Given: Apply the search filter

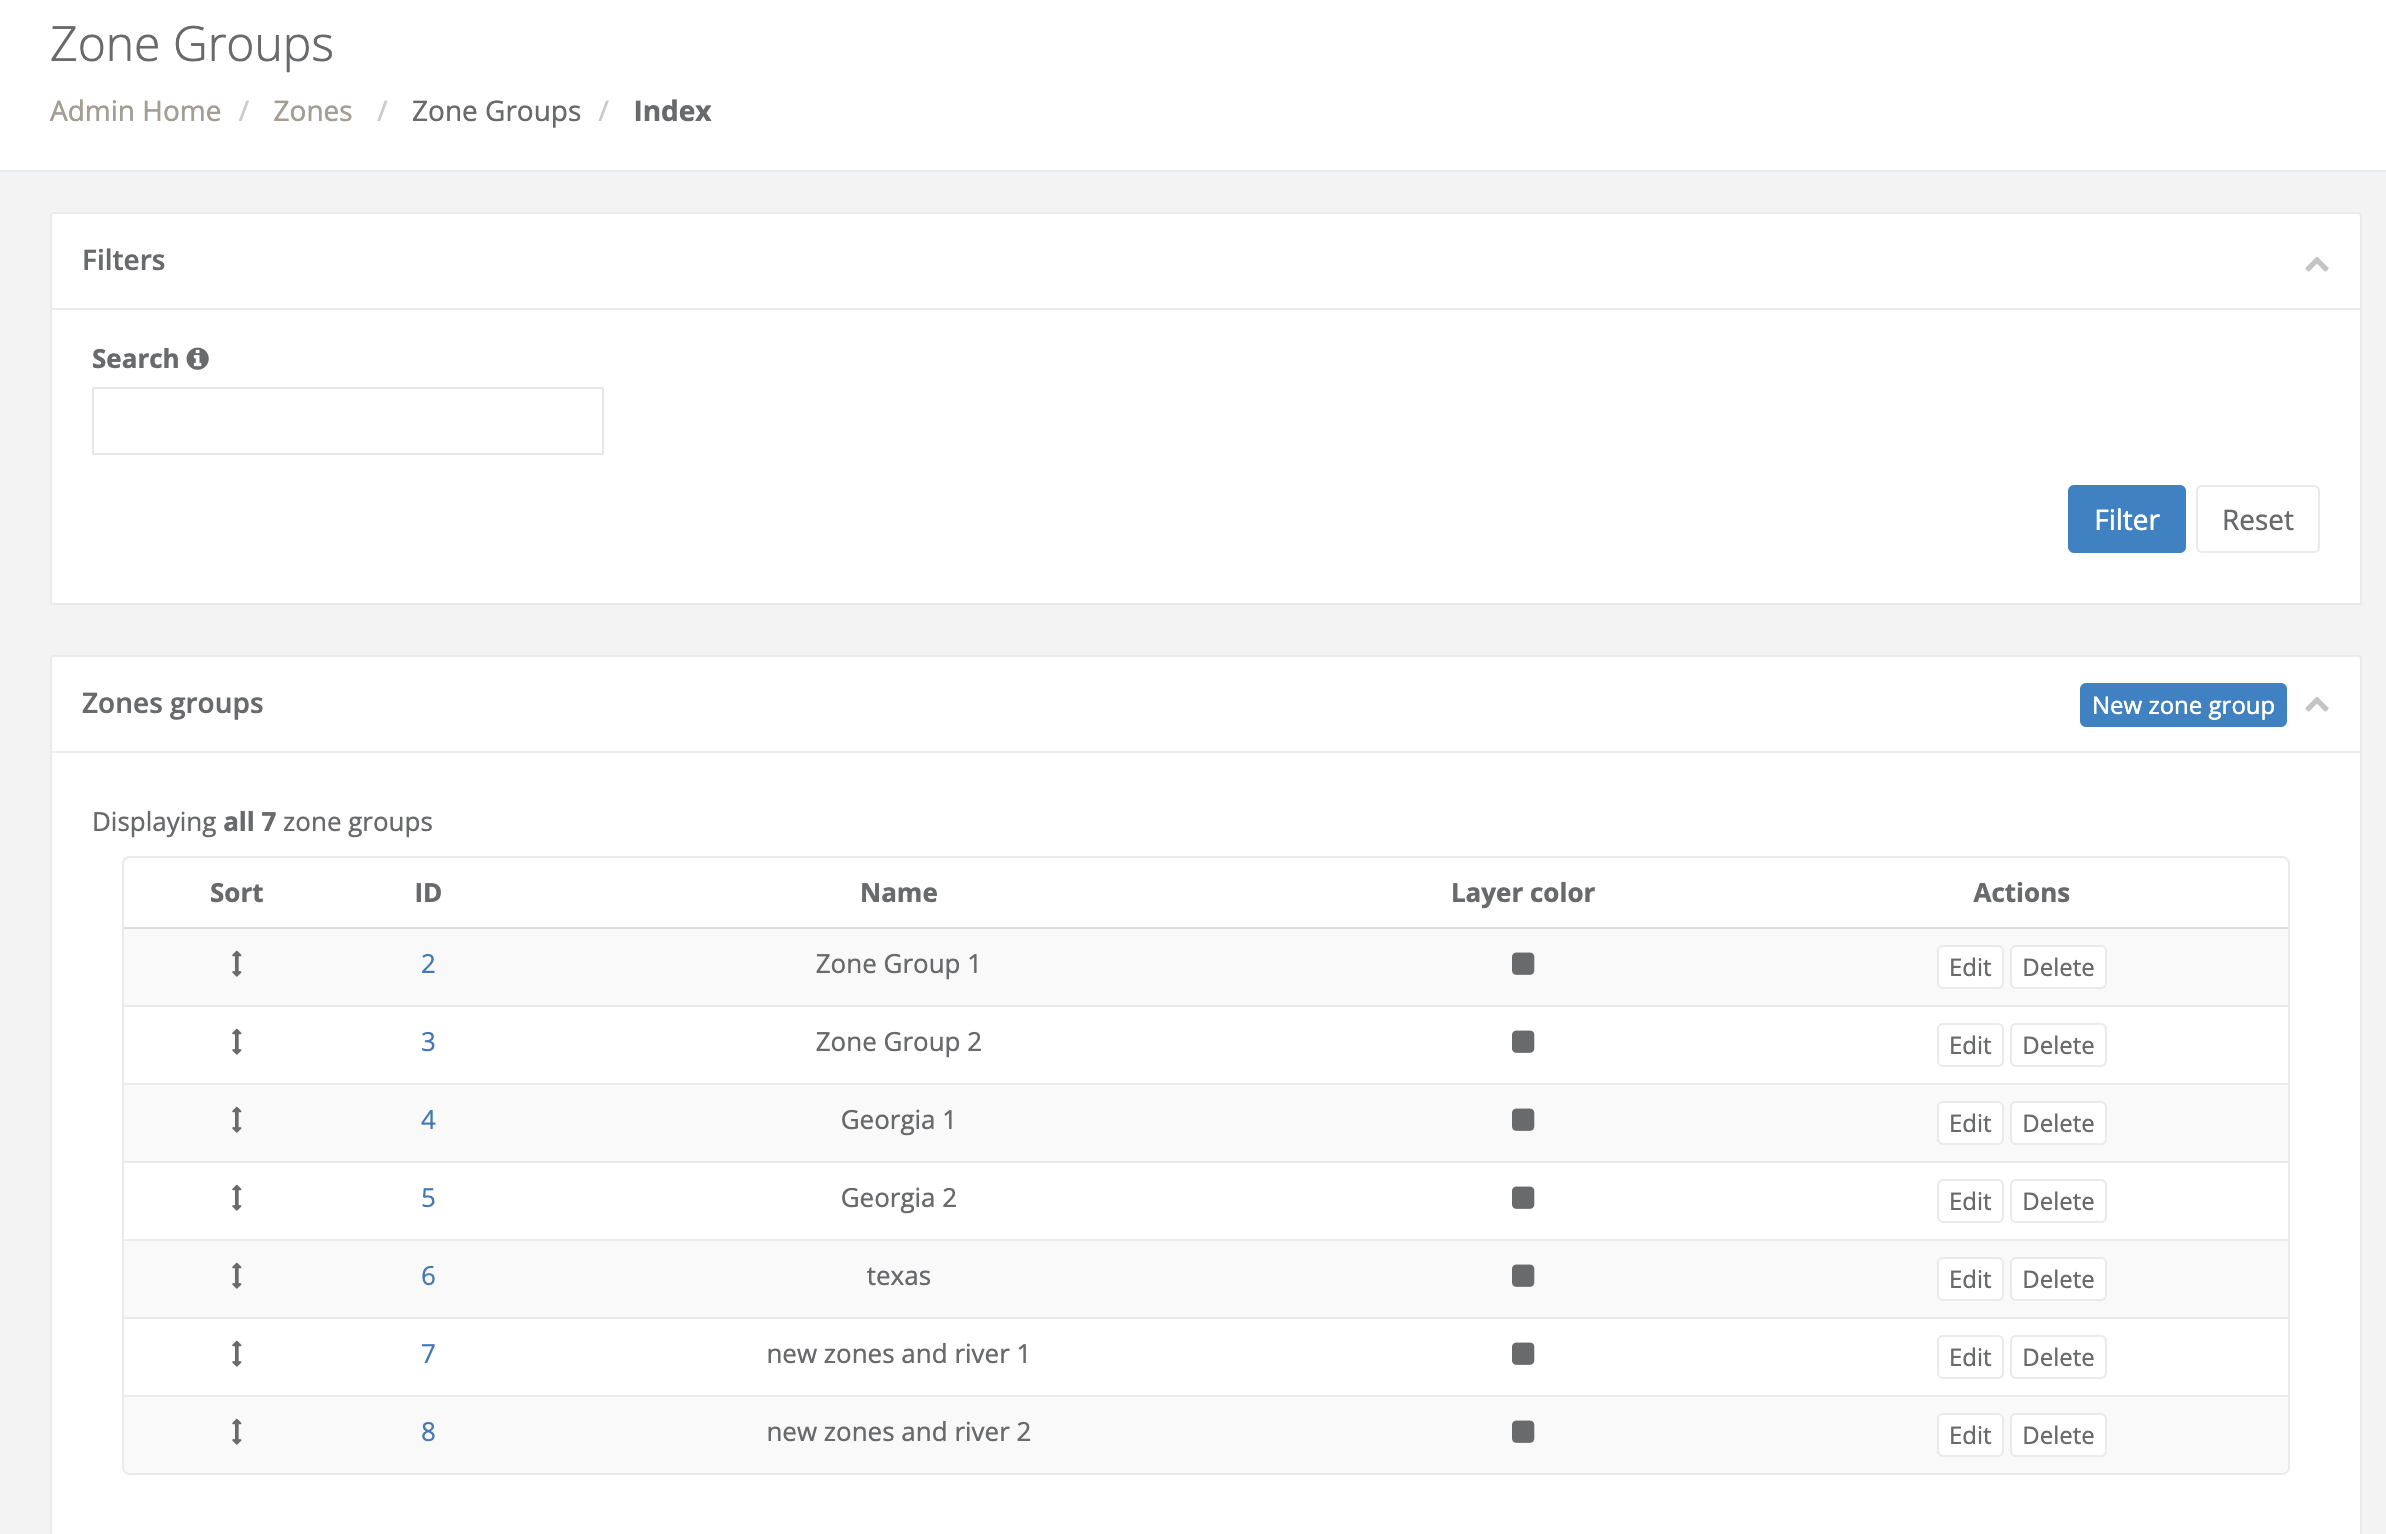Looking at the screenshot, I should click(2126, 519).
